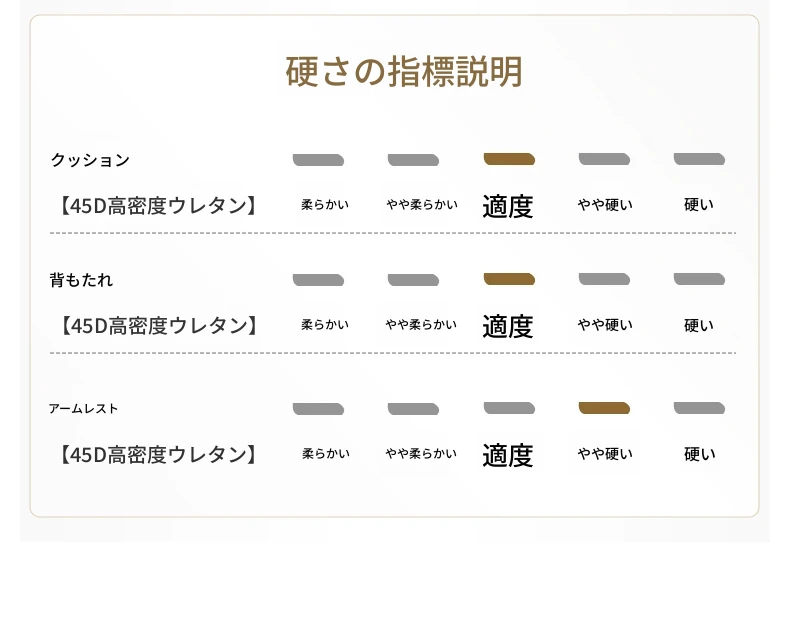790x640 pixels.
Task: Select the last gray bar in クッション row
Action: pyautogui.click(x=699, y=159)
